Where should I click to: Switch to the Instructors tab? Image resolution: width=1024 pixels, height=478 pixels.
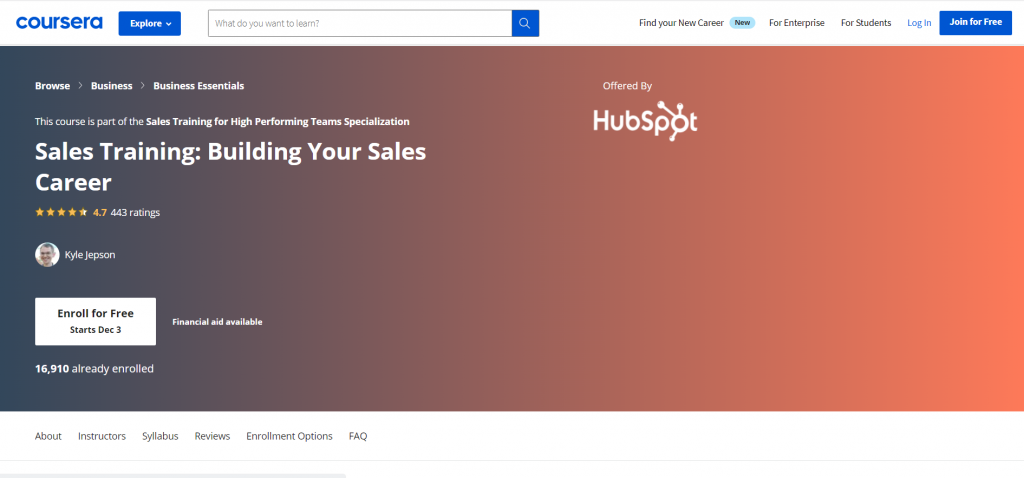point(102,436)
